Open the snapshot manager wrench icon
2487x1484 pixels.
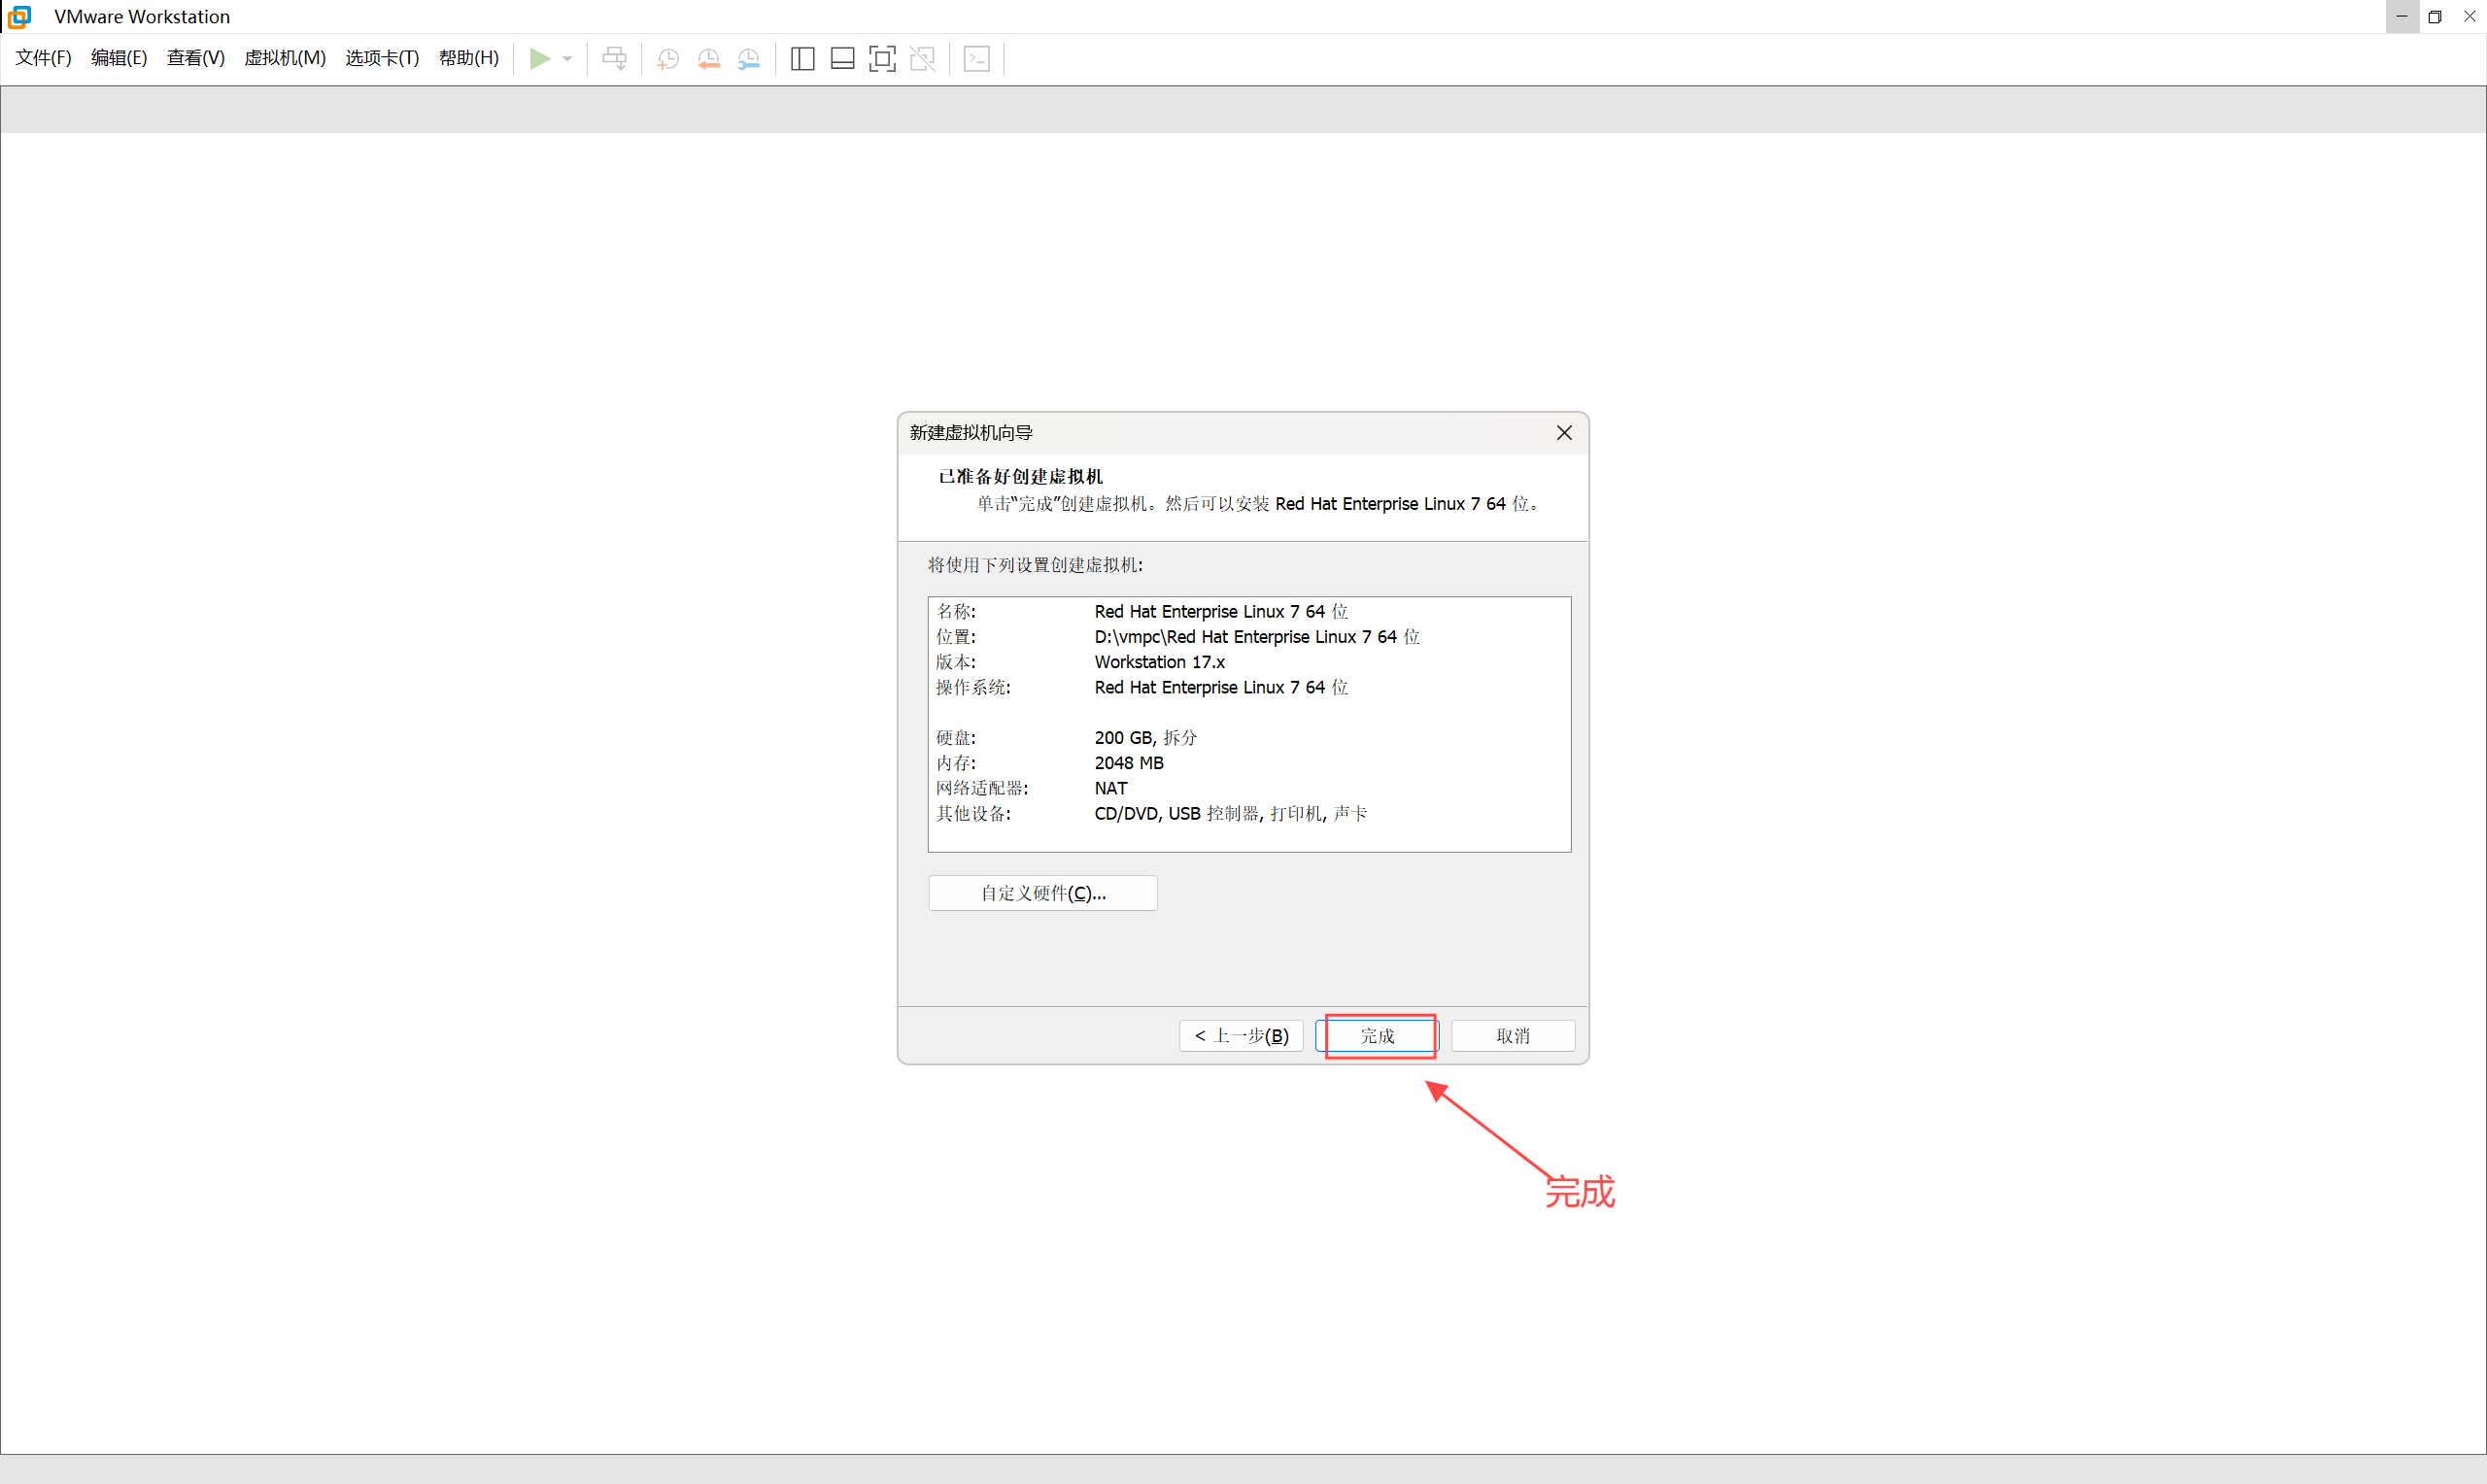748,59
